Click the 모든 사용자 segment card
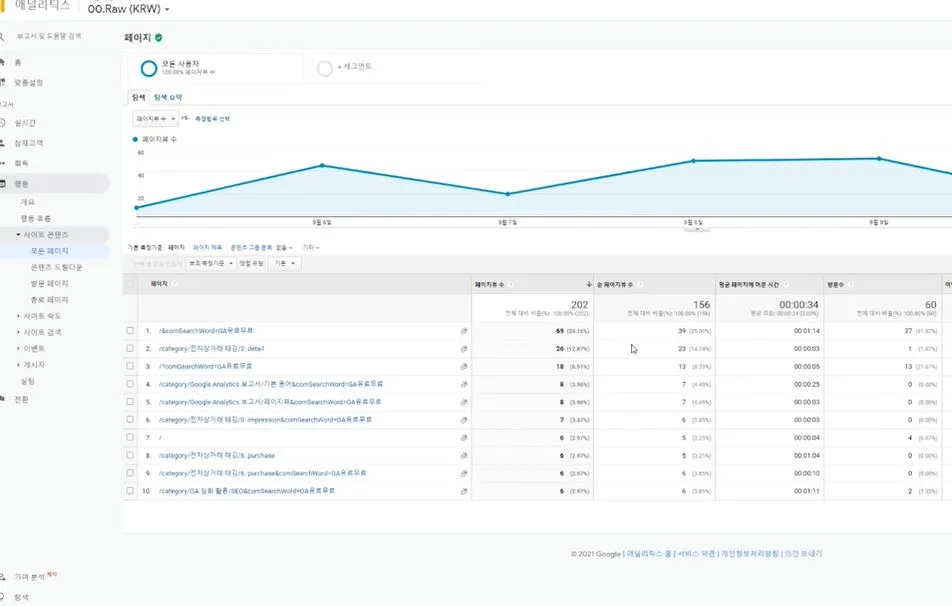Screen dimensions: 952x606 [x=216, y=68]
